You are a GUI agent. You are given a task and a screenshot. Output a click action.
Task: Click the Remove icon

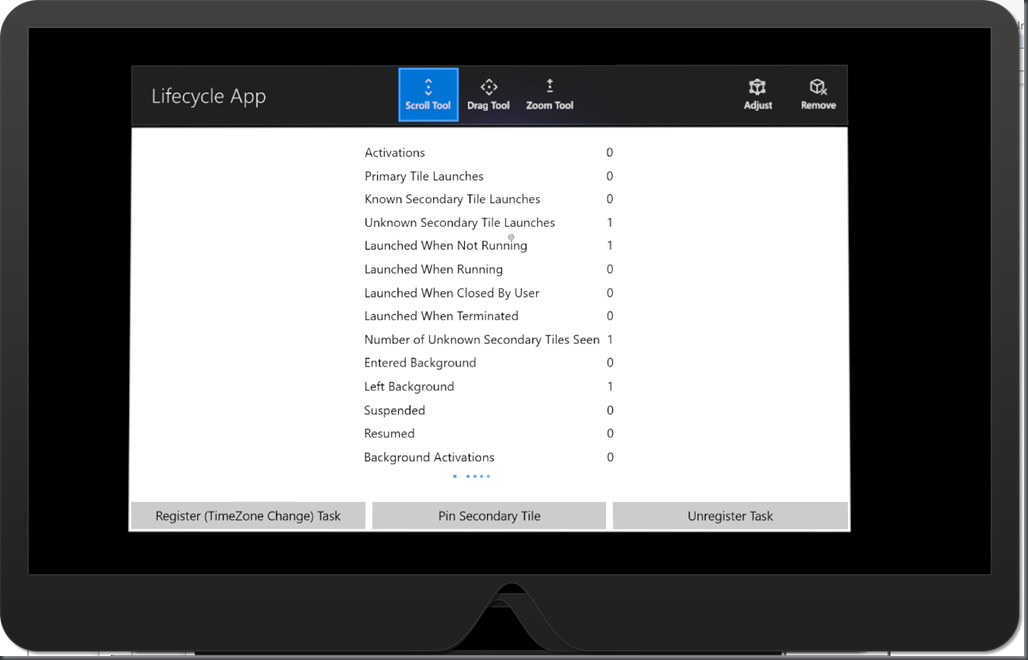pyautogui.click(x=818, y=95)
